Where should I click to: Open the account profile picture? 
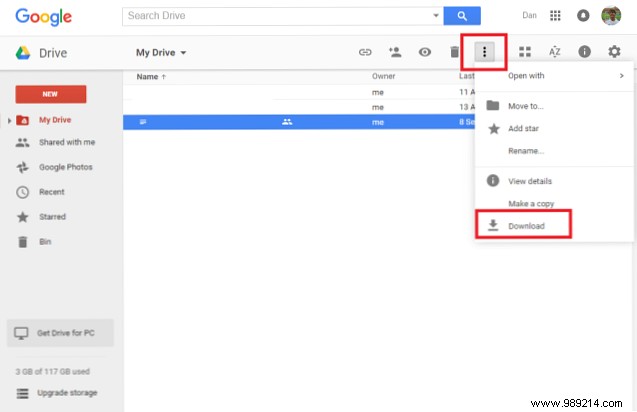(x=611, y=15)
